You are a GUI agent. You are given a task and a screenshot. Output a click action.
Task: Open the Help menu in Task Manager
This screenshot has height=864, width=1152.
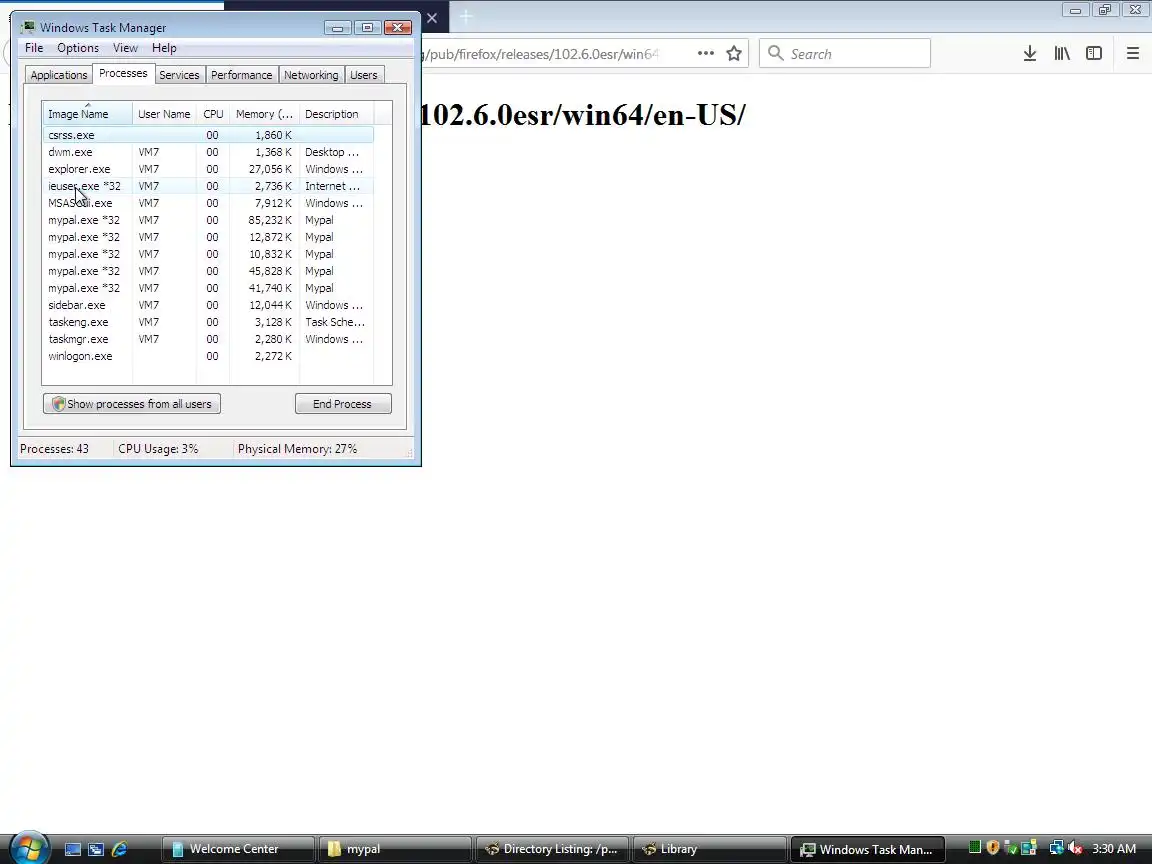pyautogui.click(x=164, y=48)
